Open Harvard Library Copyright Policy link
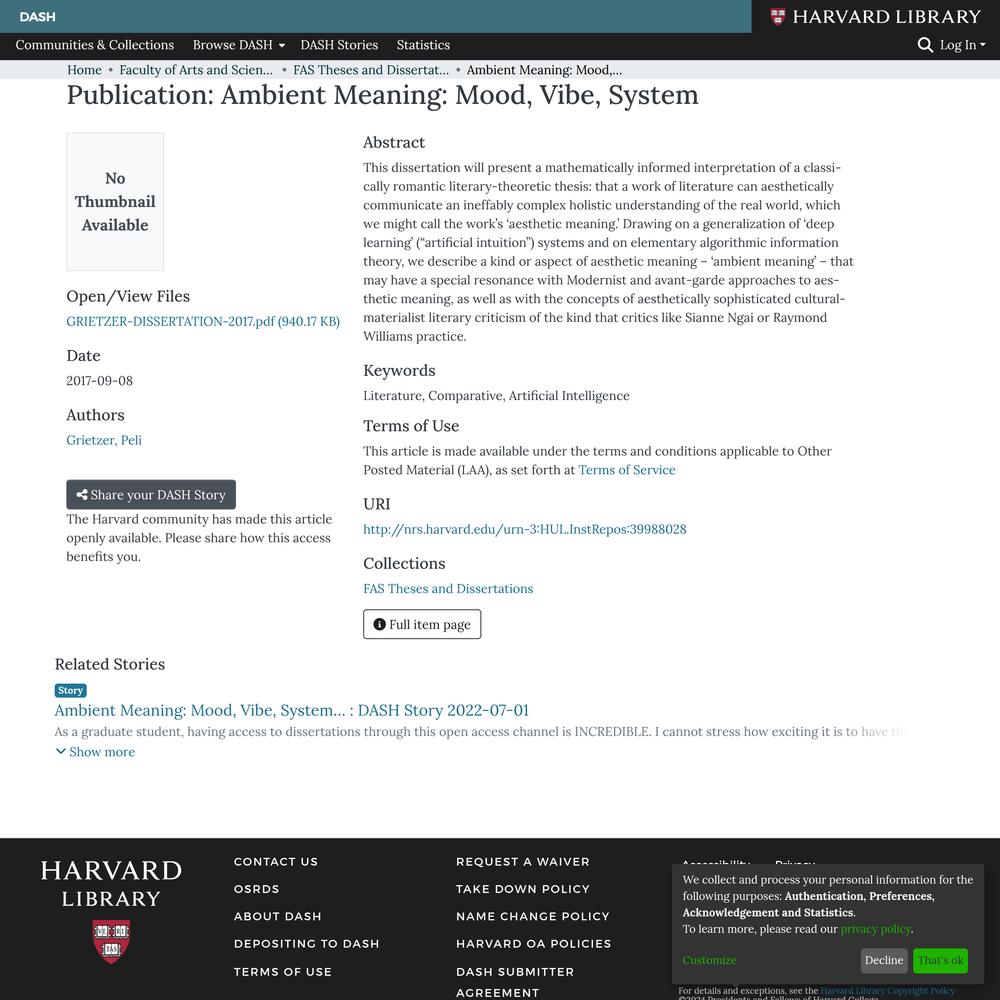Screen dimensions: 1000x1000 [x=887, y=991]
